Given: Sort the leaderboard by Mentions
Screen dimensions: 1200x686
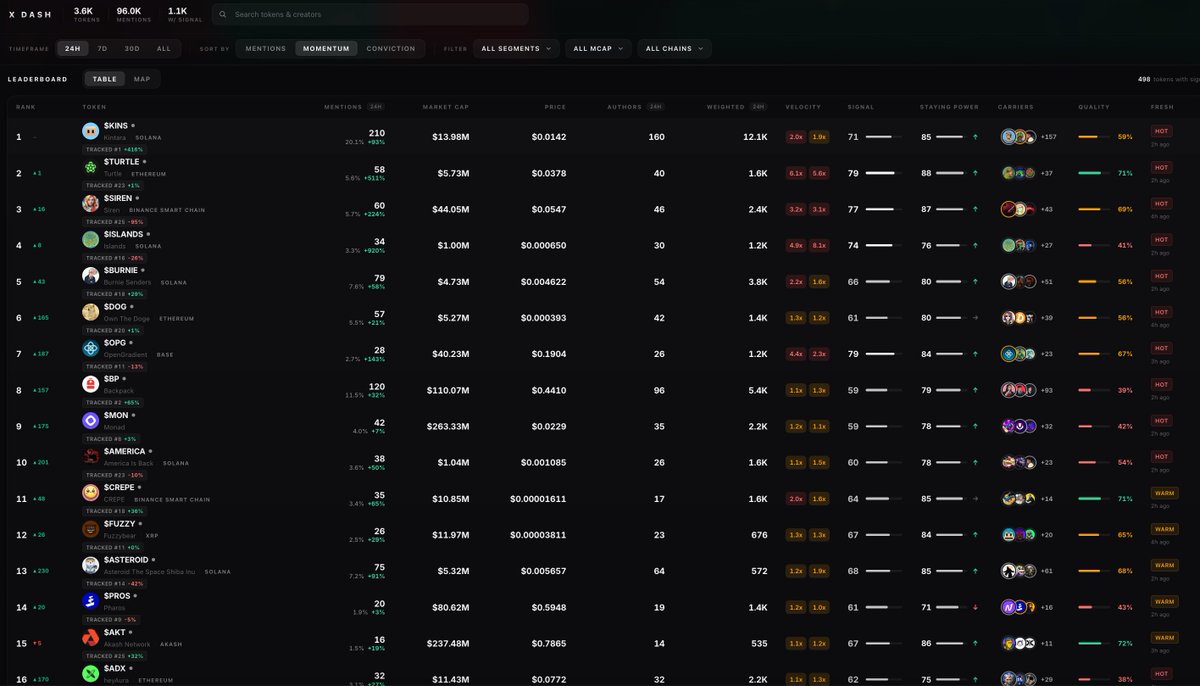Looking at the screenshot, I should pyautogui.click(x=266, y=48).
